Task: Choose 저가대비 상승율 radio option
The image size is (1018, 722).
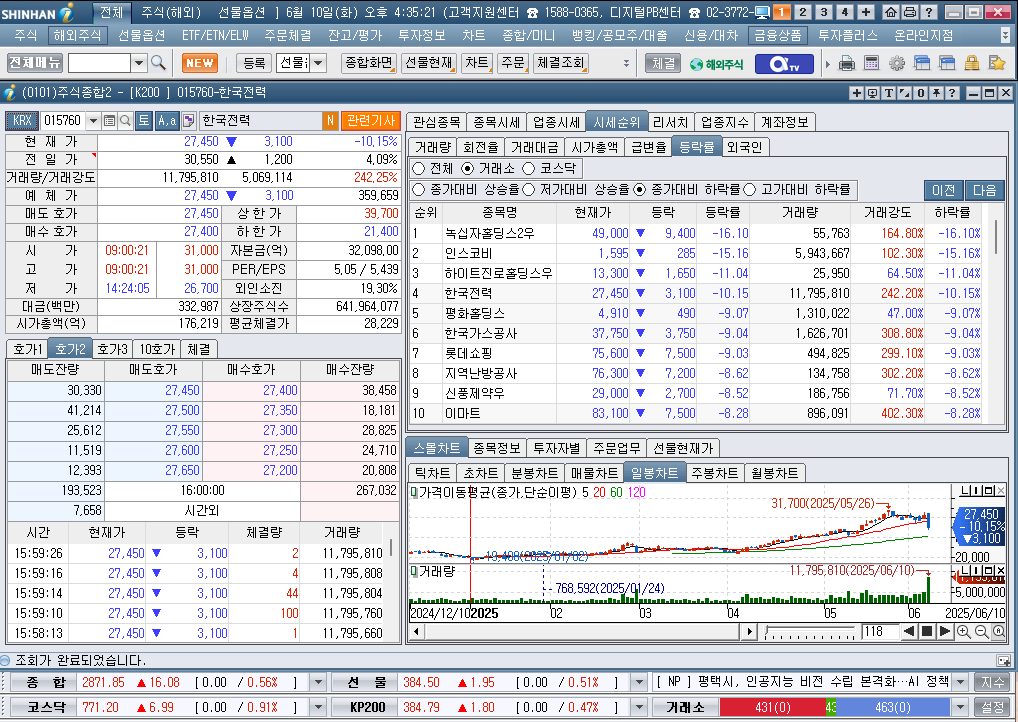Action: [x=528, y=190]
